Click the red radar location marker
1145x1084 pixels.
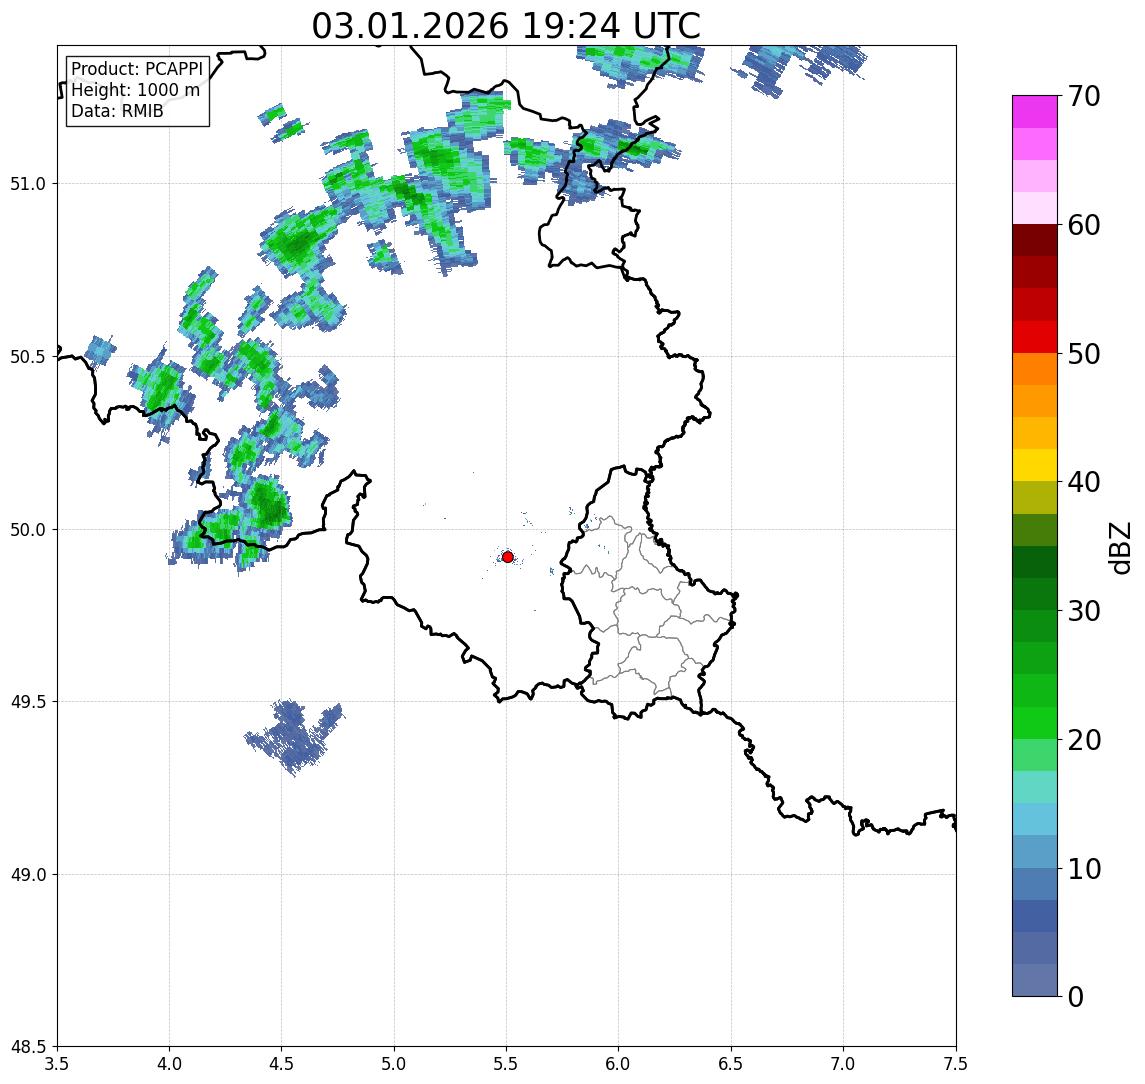pos(508,557)
